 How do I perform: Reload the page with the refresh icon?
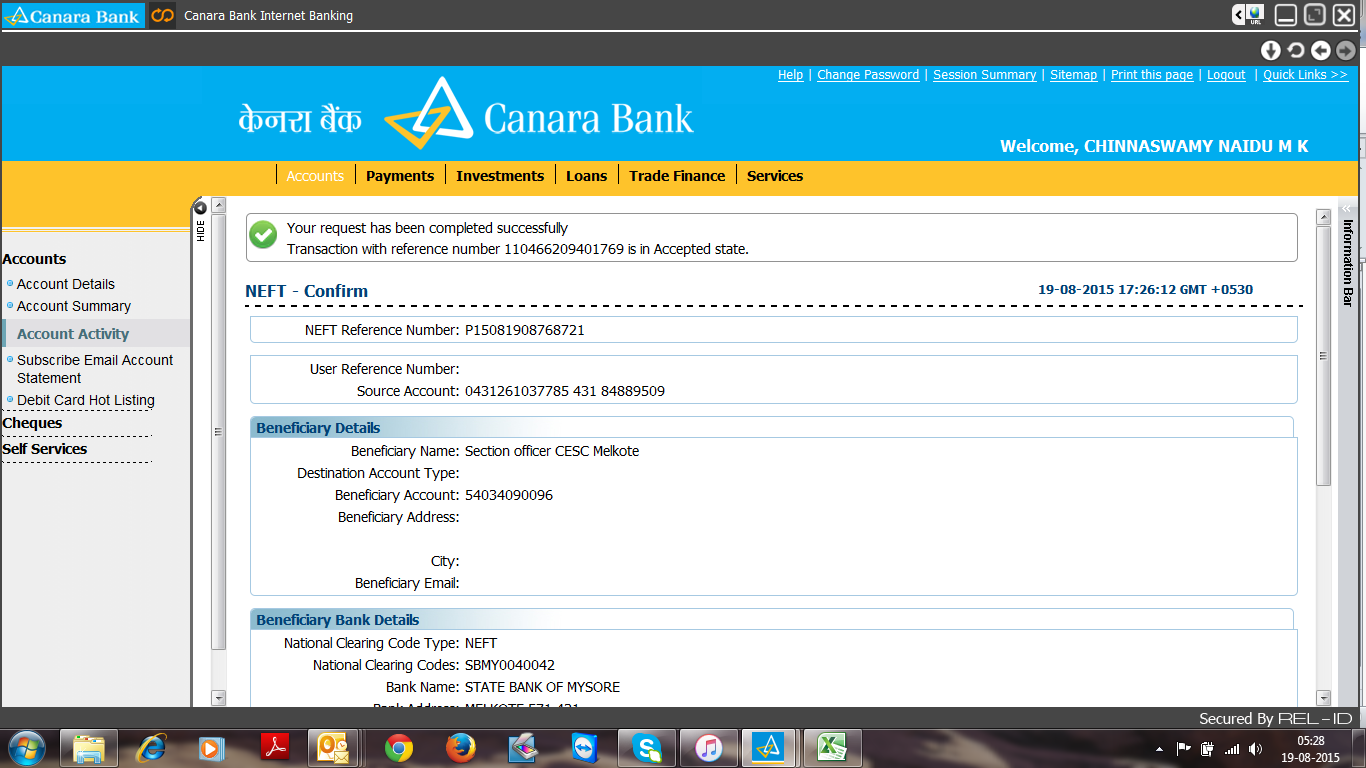(1295, 50)
